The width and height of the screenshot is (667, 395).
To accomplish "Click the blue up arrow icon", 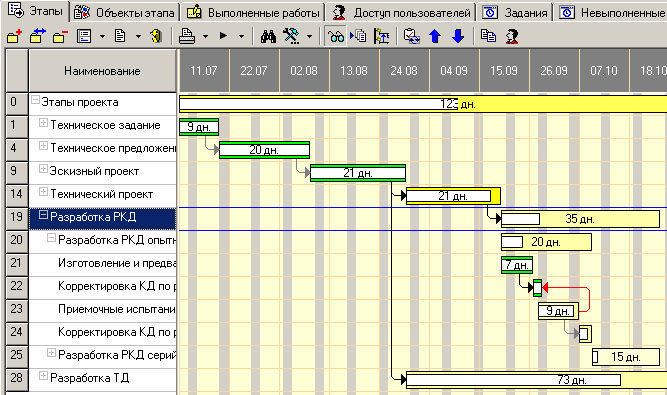I will point(435,37).
